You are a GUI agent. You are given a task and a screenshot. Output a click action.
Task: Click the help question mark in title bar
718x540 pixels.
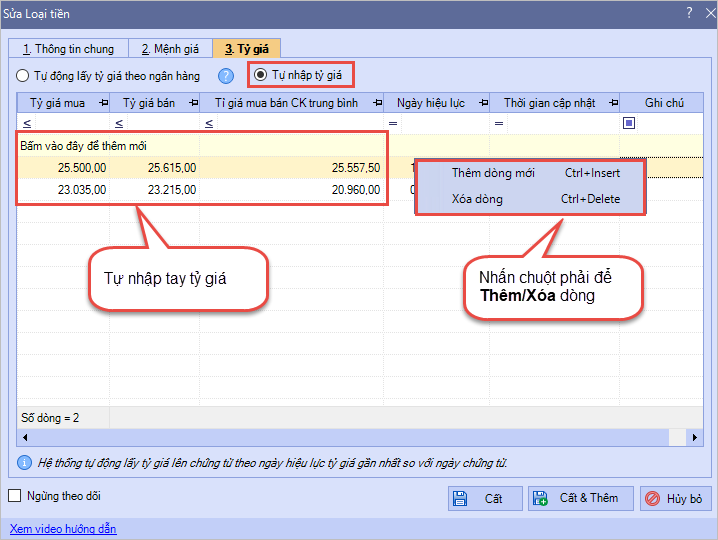pos(688,13)
